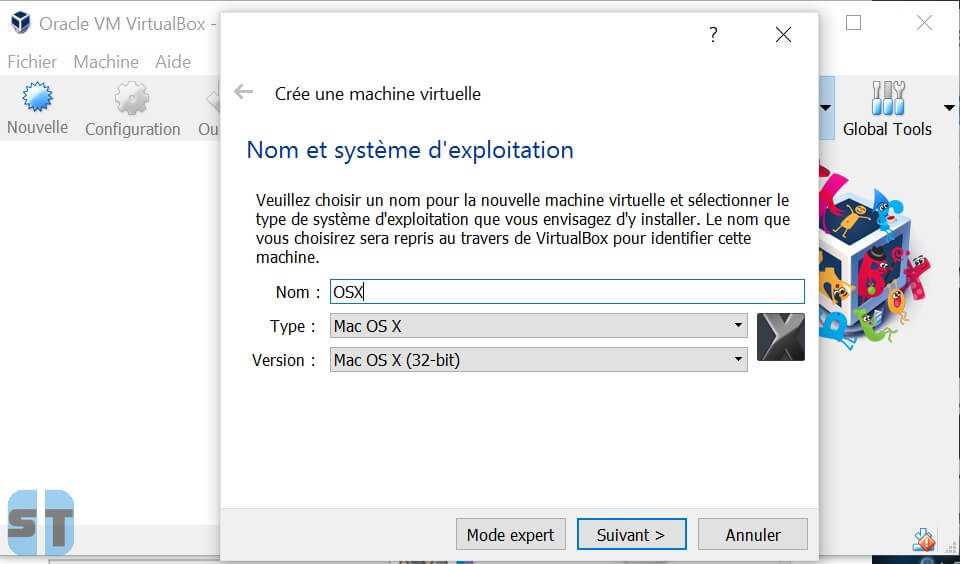The height and width of the screenshot is (564, 960).
Task: Open the Fichier menu
Action: pyautogui.click(x=32, y=62)
